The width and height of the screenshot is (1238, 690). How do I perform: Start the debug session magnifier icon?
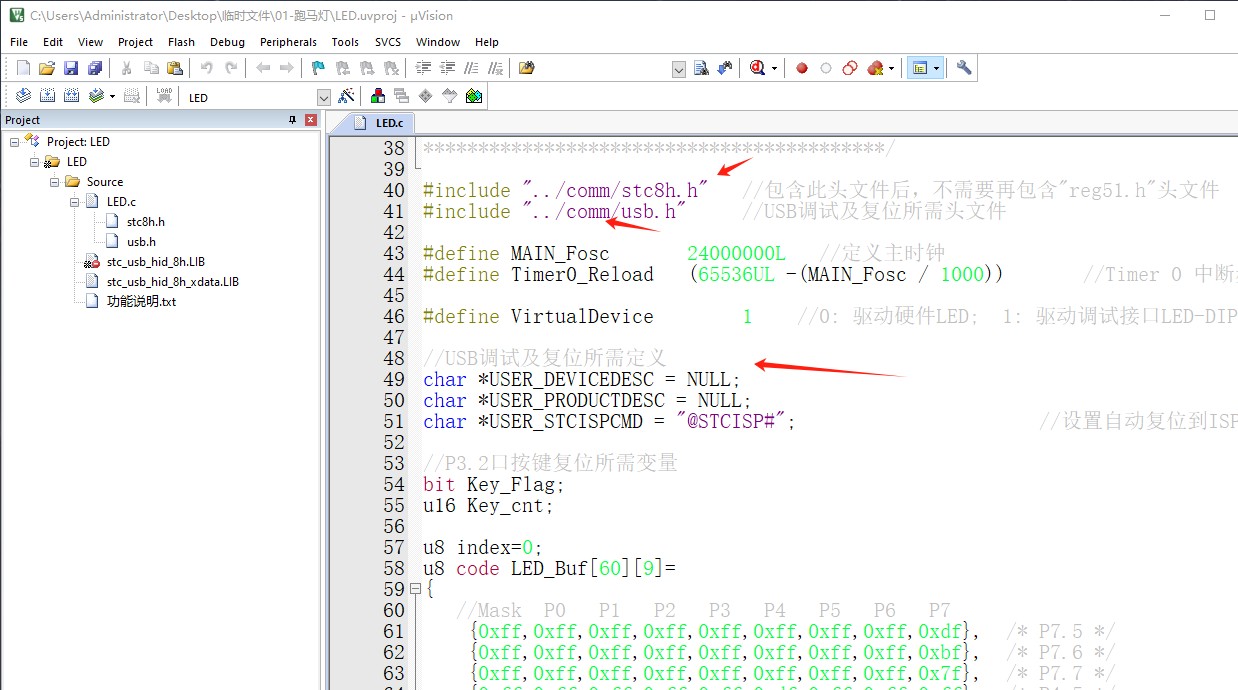757,68
